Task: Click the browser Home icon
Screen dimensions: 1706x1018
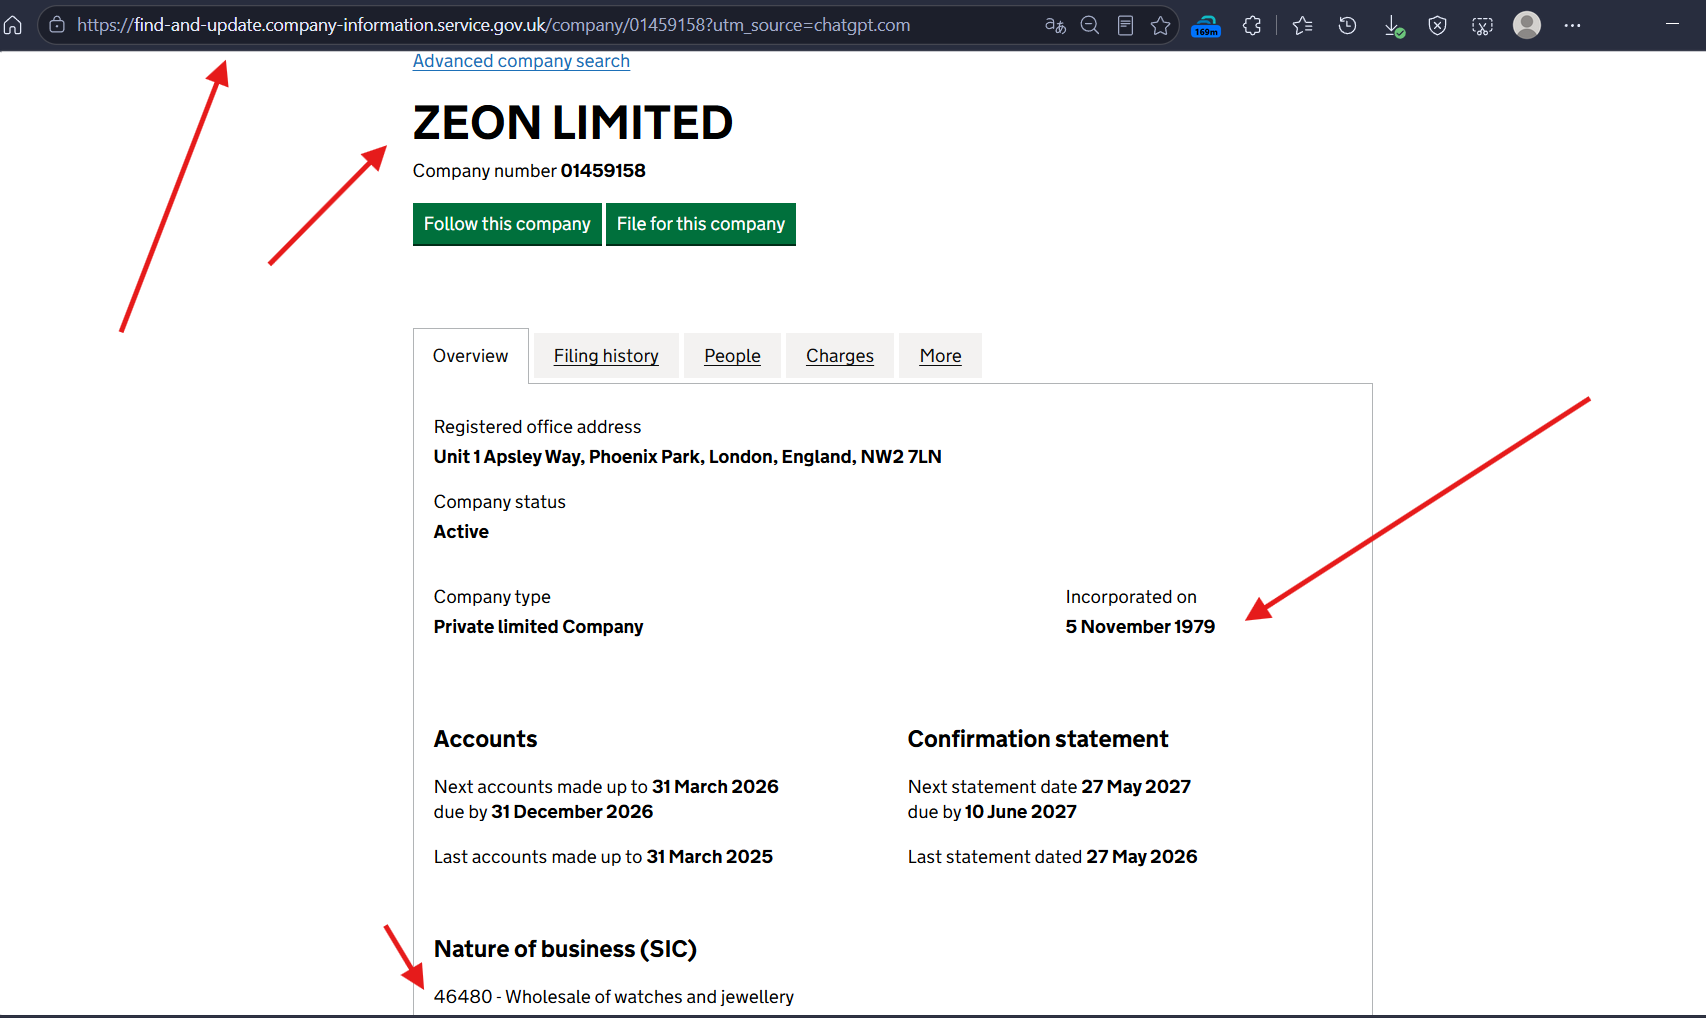Action: point(13,25)
